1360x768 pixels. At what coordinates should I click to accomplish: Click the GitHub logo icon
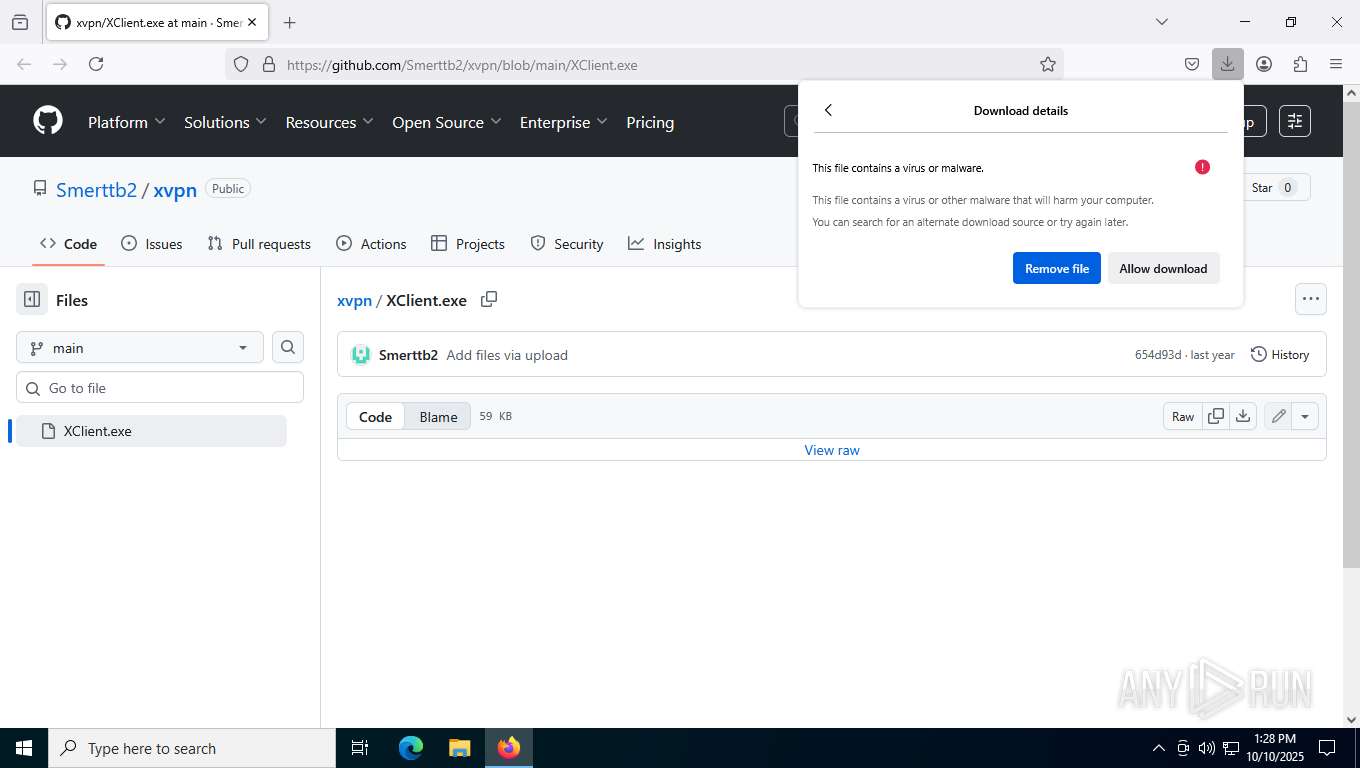[x=48, y=121]
